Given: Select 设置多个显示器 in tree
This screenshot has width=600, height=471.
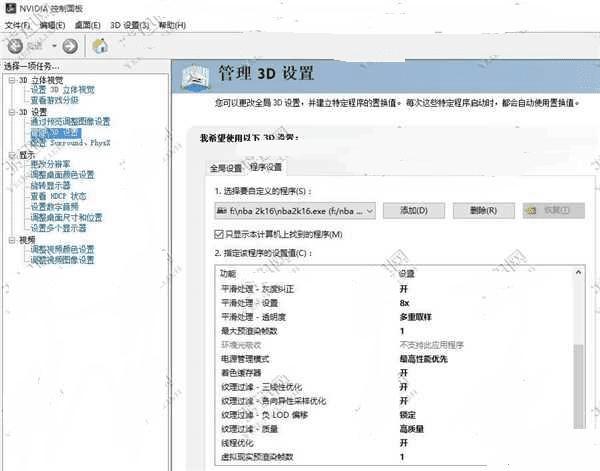Looking at the screenshot, I should pyautogui.click(x=58, y=228).
